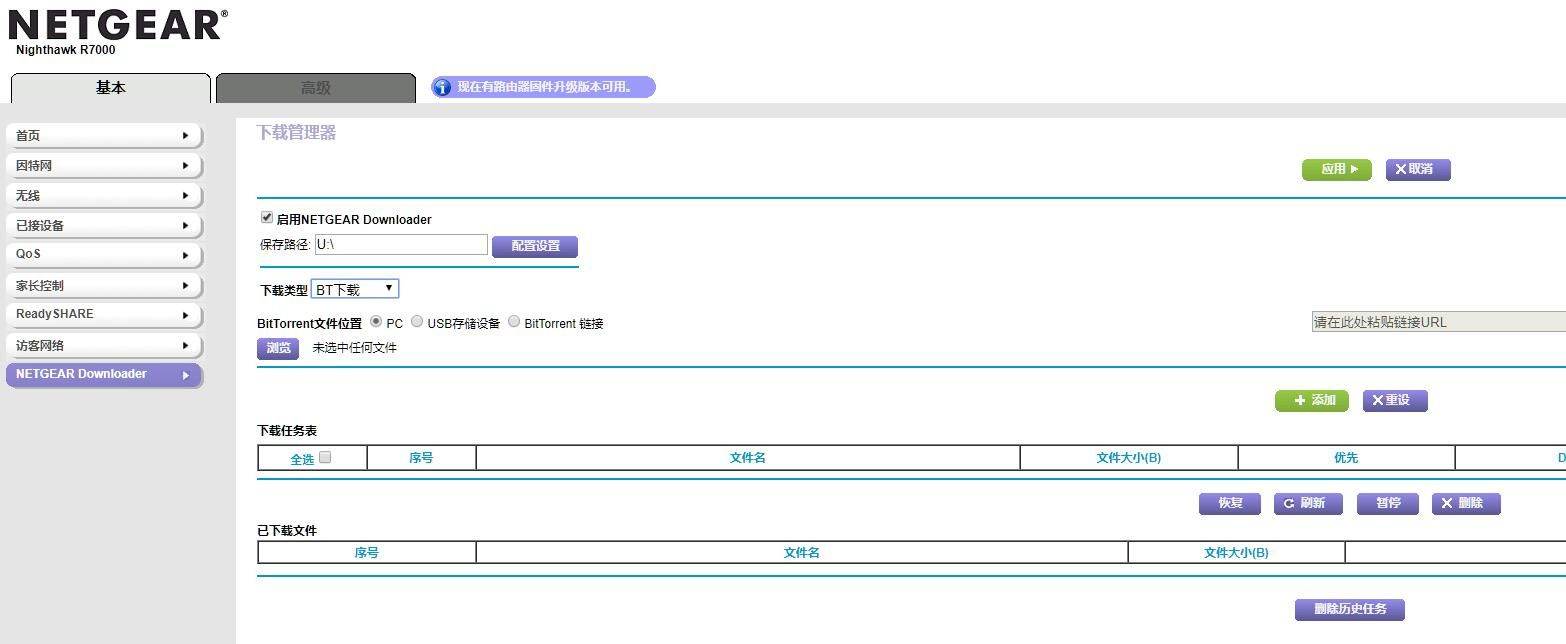Viewport: 1566px width, 644px height.
Task: Click the 删除 delete button with X
Action: tap(1466, 504)
